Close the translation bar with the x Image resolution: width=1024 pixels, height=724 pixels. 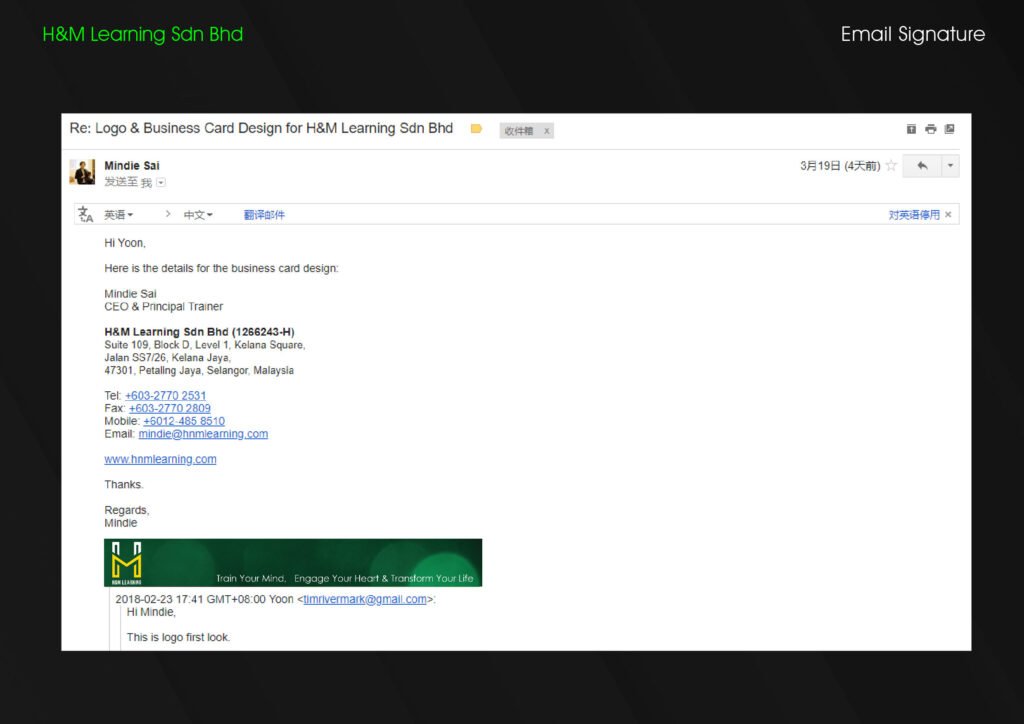click(948, 215)
